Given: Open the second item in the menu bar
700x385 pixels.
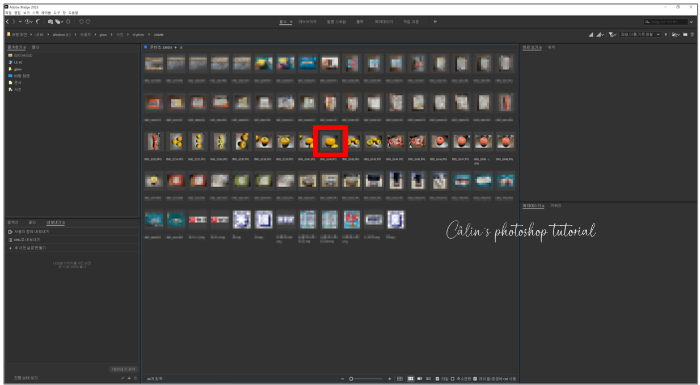Looking at the screenshot, I should click(x=17, y=13).
